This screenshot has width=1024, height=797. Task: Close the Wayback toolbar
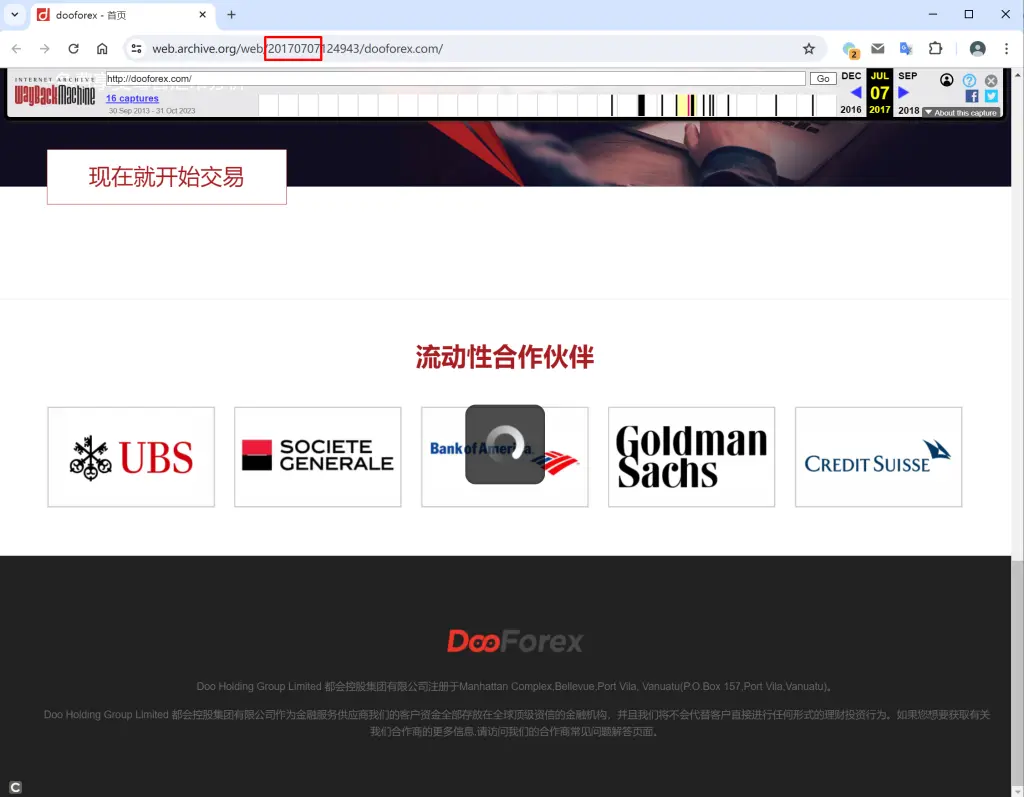click(x=991, y=80)
